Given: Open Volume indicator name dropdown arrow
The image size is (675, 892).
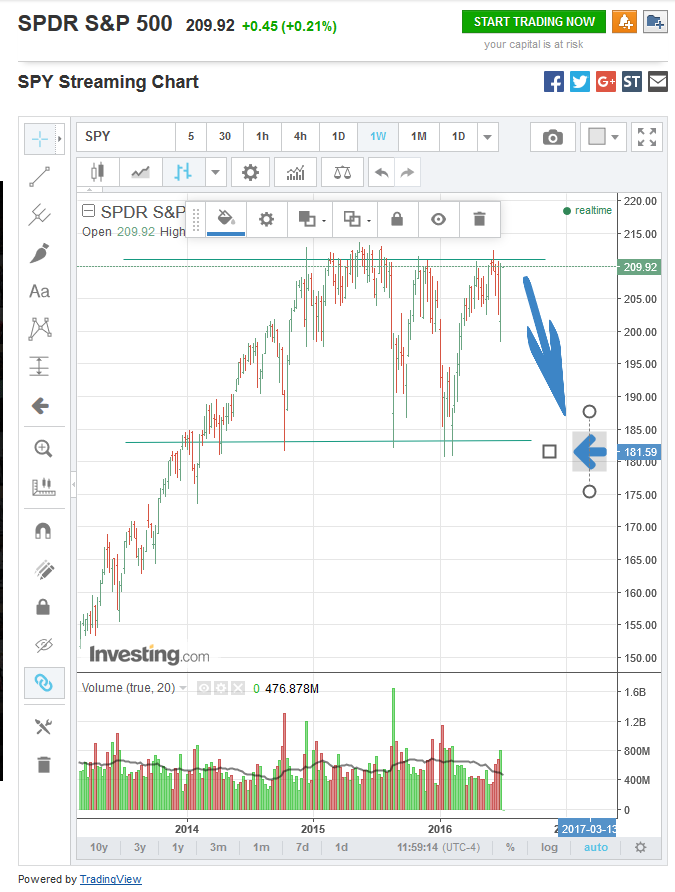Looking at the screenshot, I should [183, 688].
